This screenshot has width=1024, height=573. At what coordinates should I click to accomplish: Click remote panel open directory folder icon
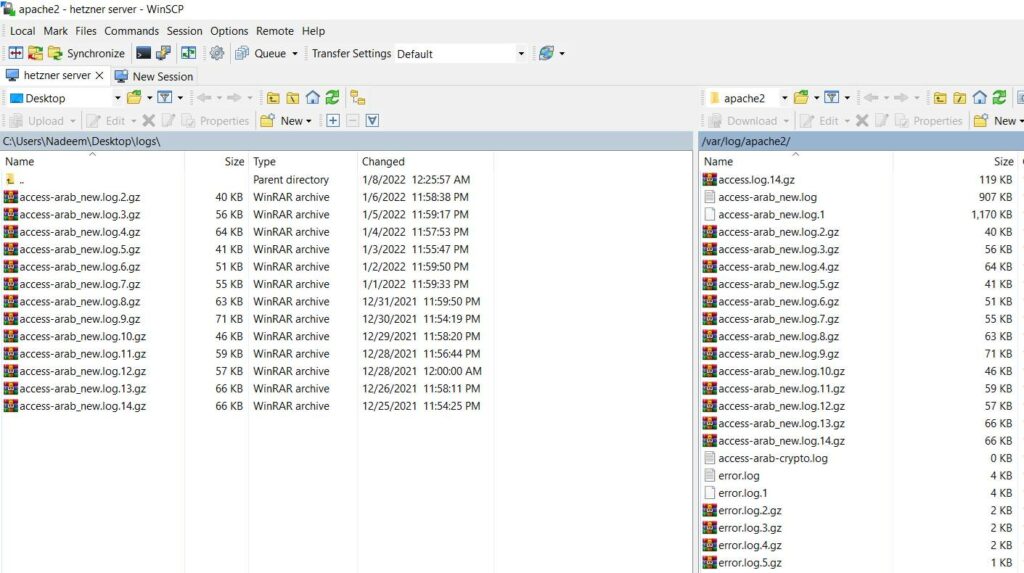(x=801, y=98)
